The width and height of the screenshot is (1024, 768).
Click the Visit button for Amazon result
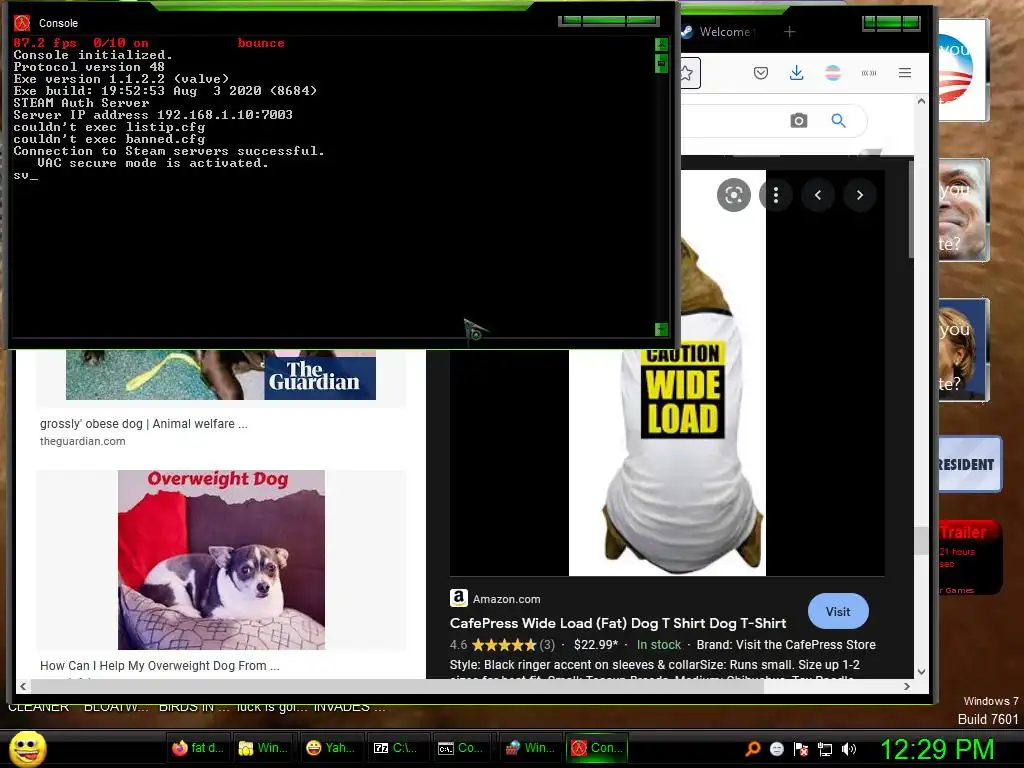(838, 611)
